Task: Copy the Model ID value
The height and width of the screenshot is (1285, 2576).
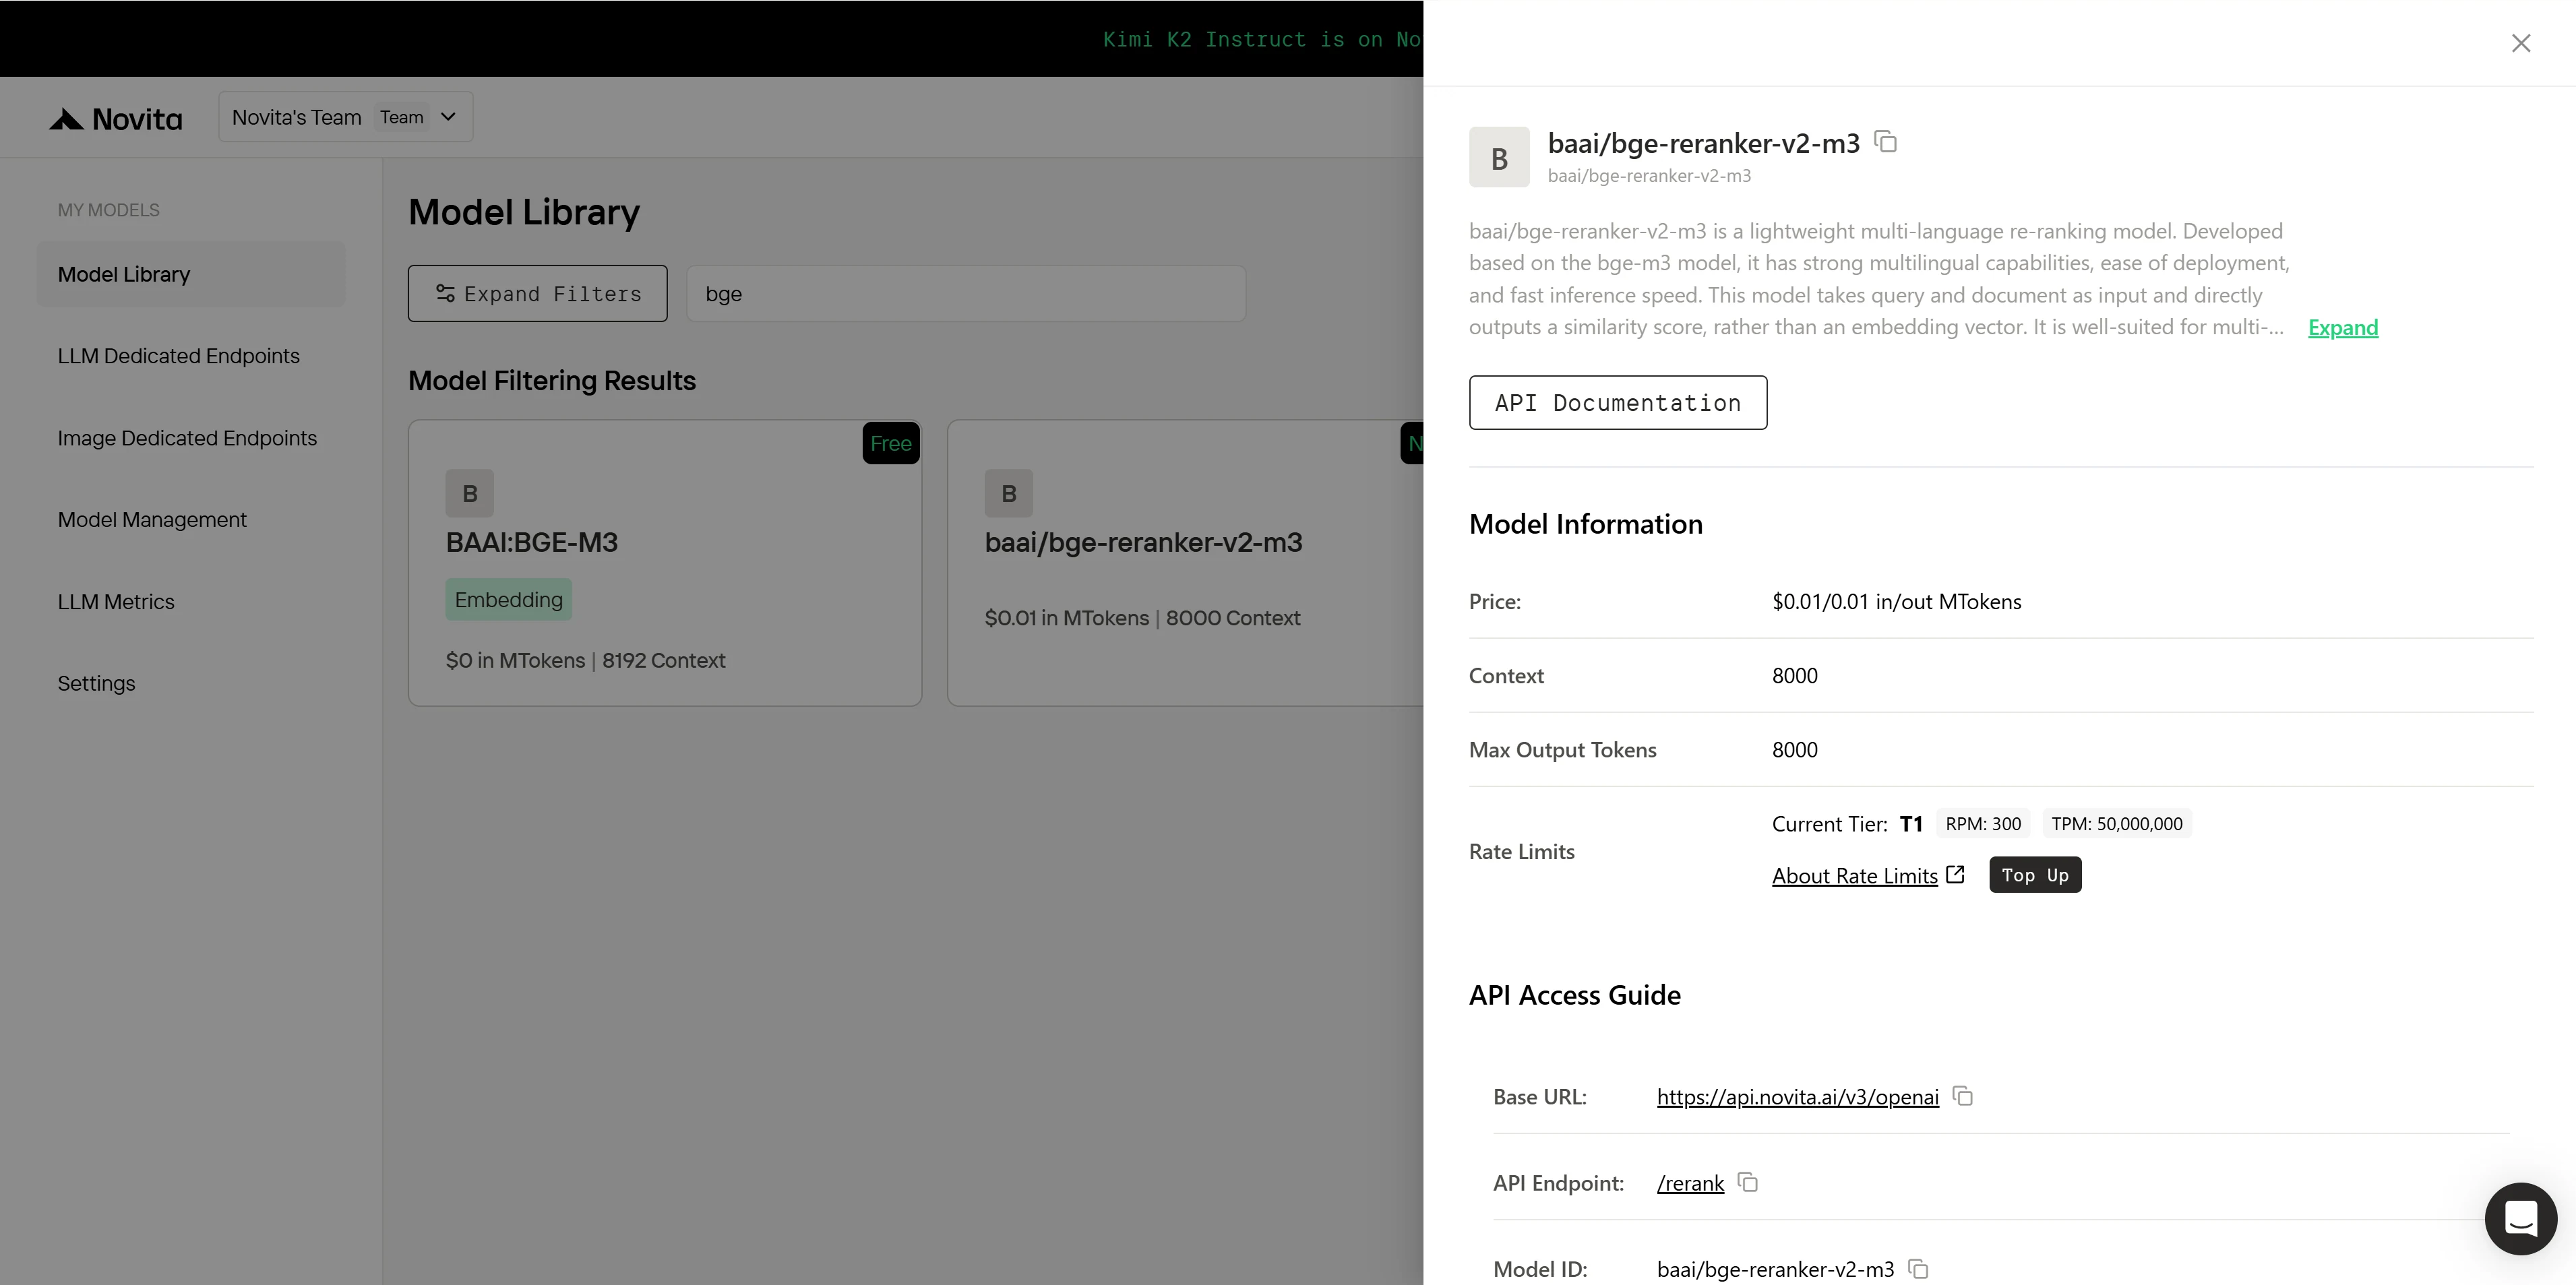Action: (1918, 1268)
